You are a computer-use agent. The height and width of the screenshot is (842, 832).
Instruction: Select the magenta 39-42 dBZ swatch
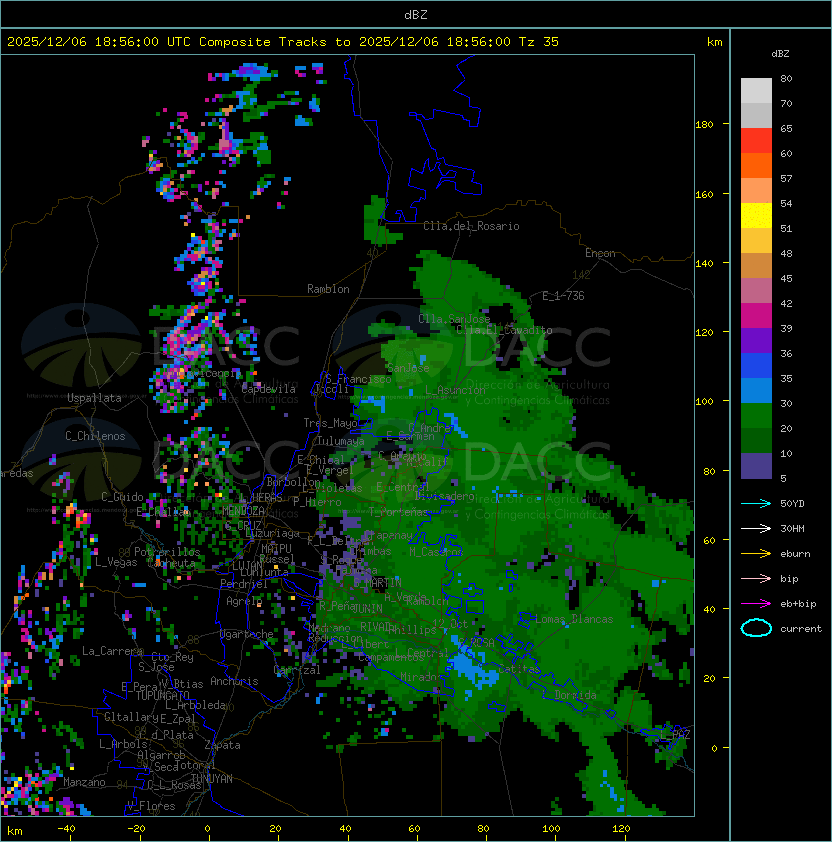point(756,316)
